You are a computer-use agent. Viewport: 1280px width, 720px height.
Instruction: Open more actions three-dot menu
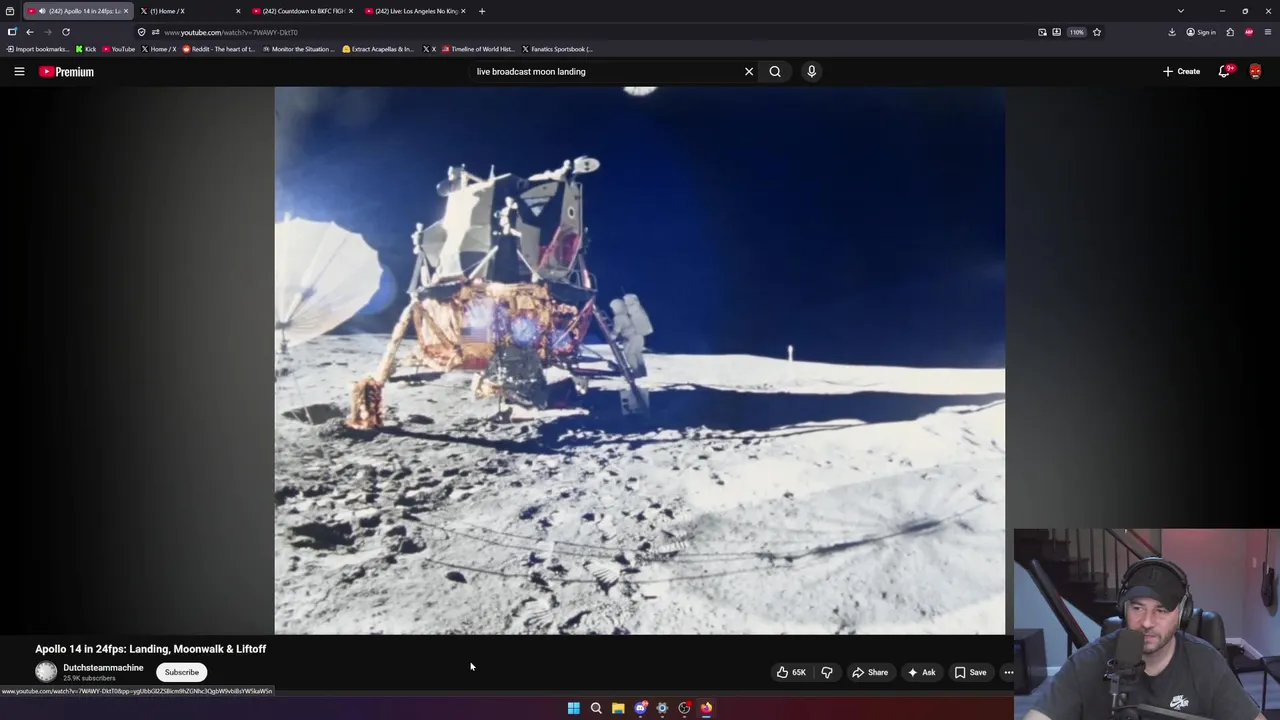click(1008, 672)
